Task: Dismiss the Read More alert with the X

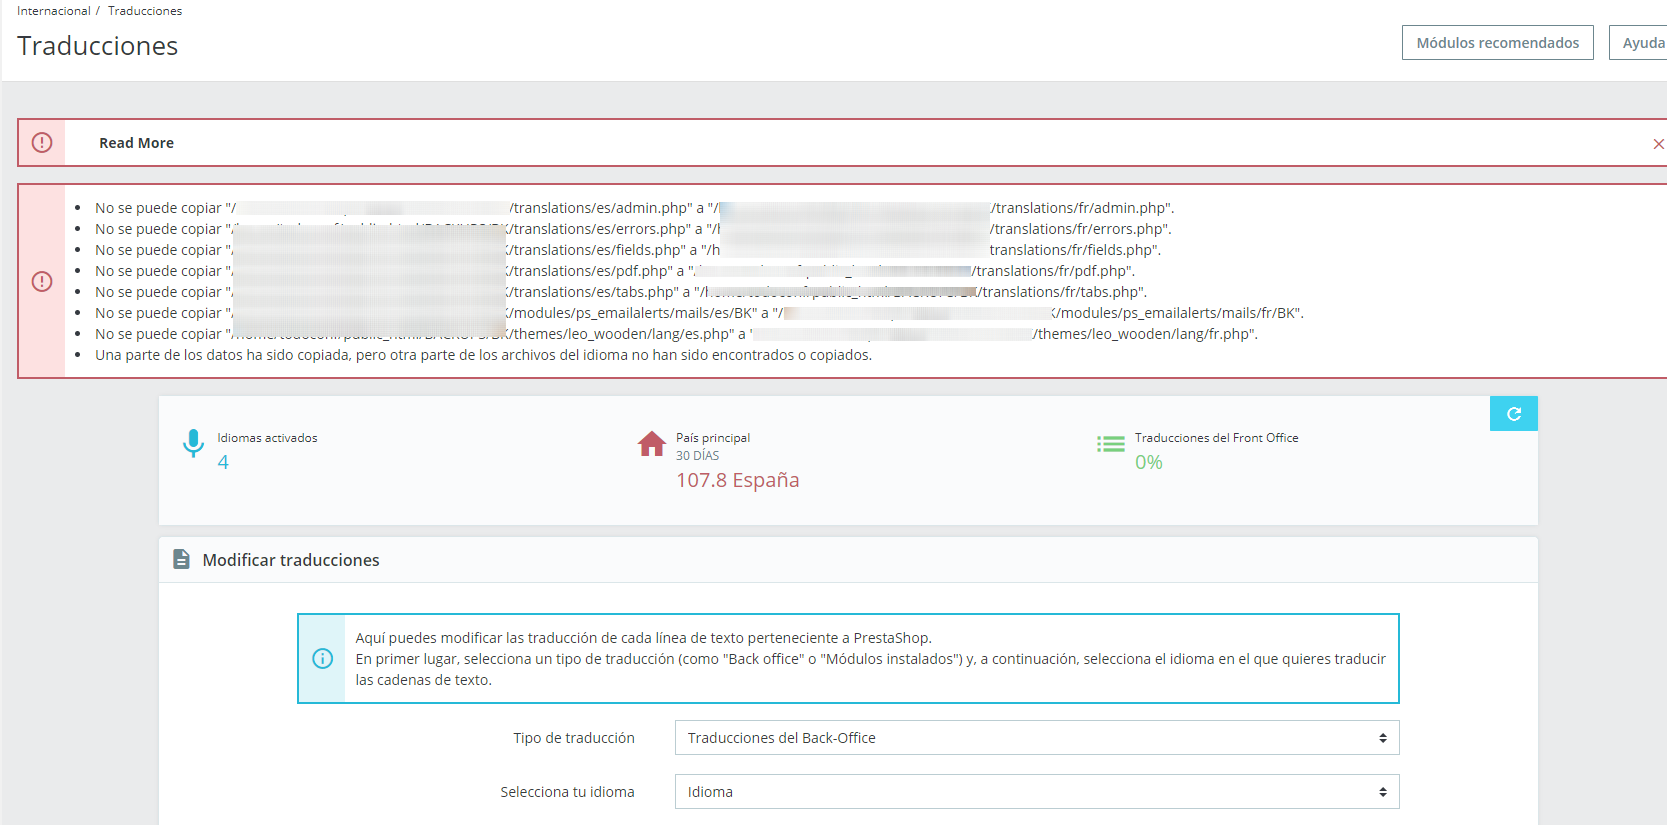Action: coord(1658,144)
